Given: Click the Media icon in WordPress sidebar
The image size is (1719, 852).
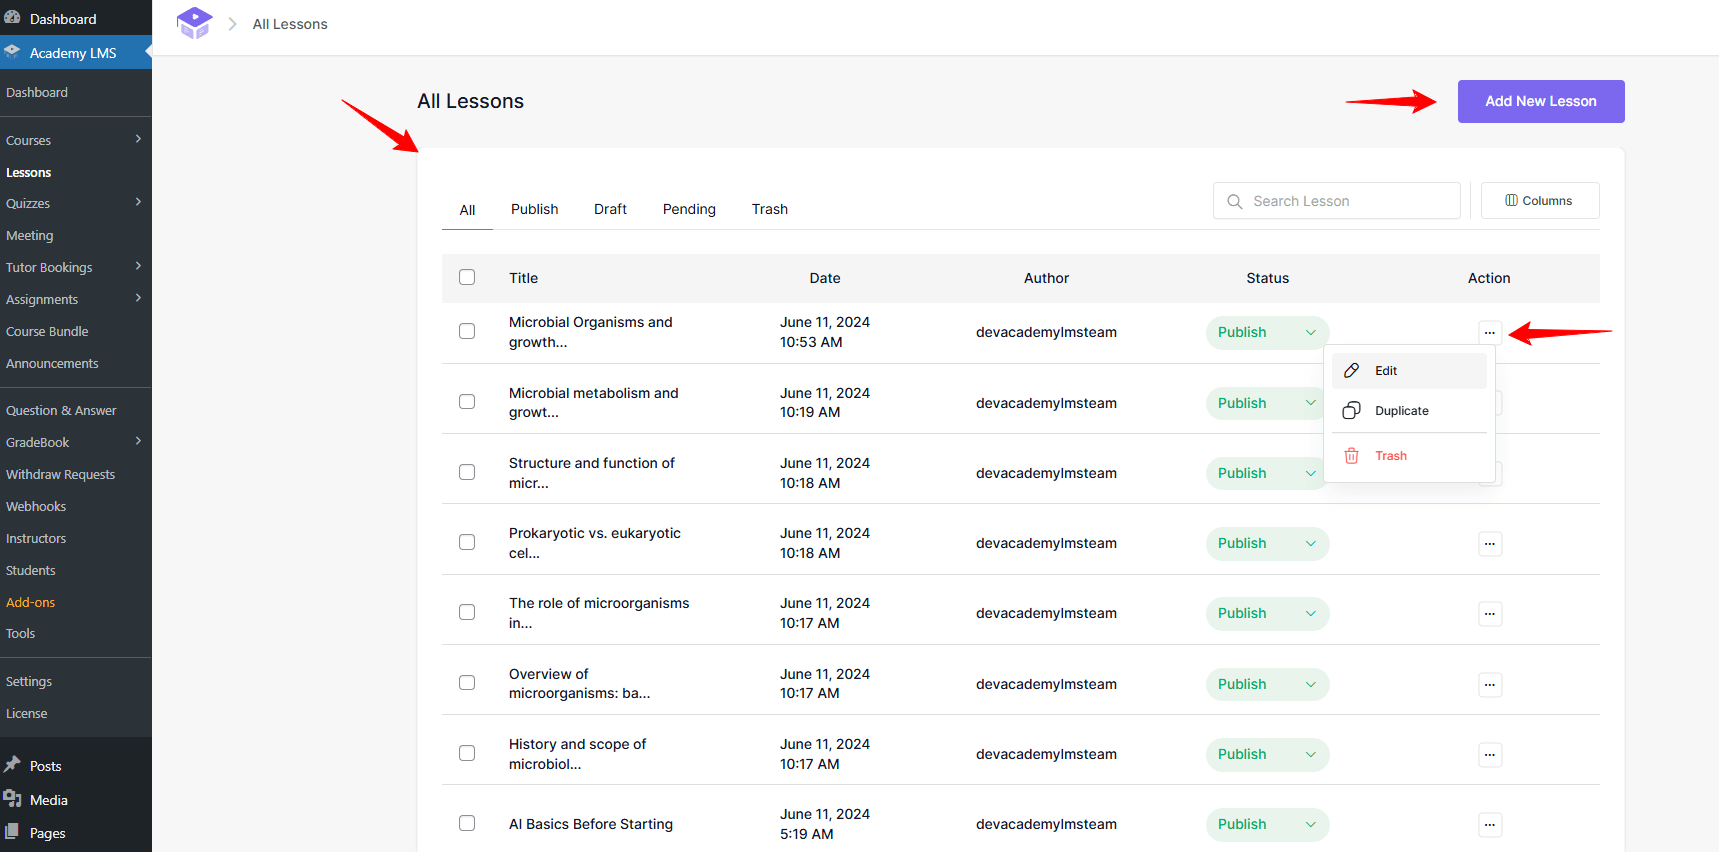Looking at the screenshot, I should [x=13, y=799].
